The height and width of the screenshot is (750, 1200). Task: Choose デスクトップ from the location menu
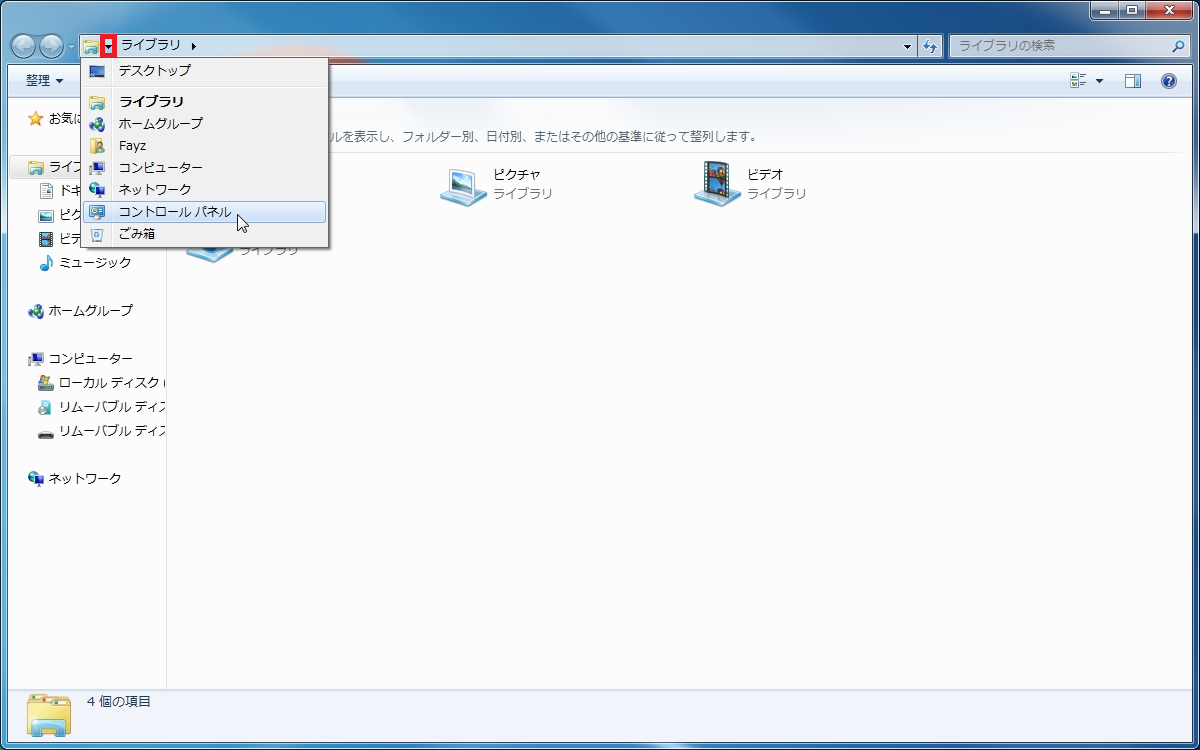(x=205, y=71)
